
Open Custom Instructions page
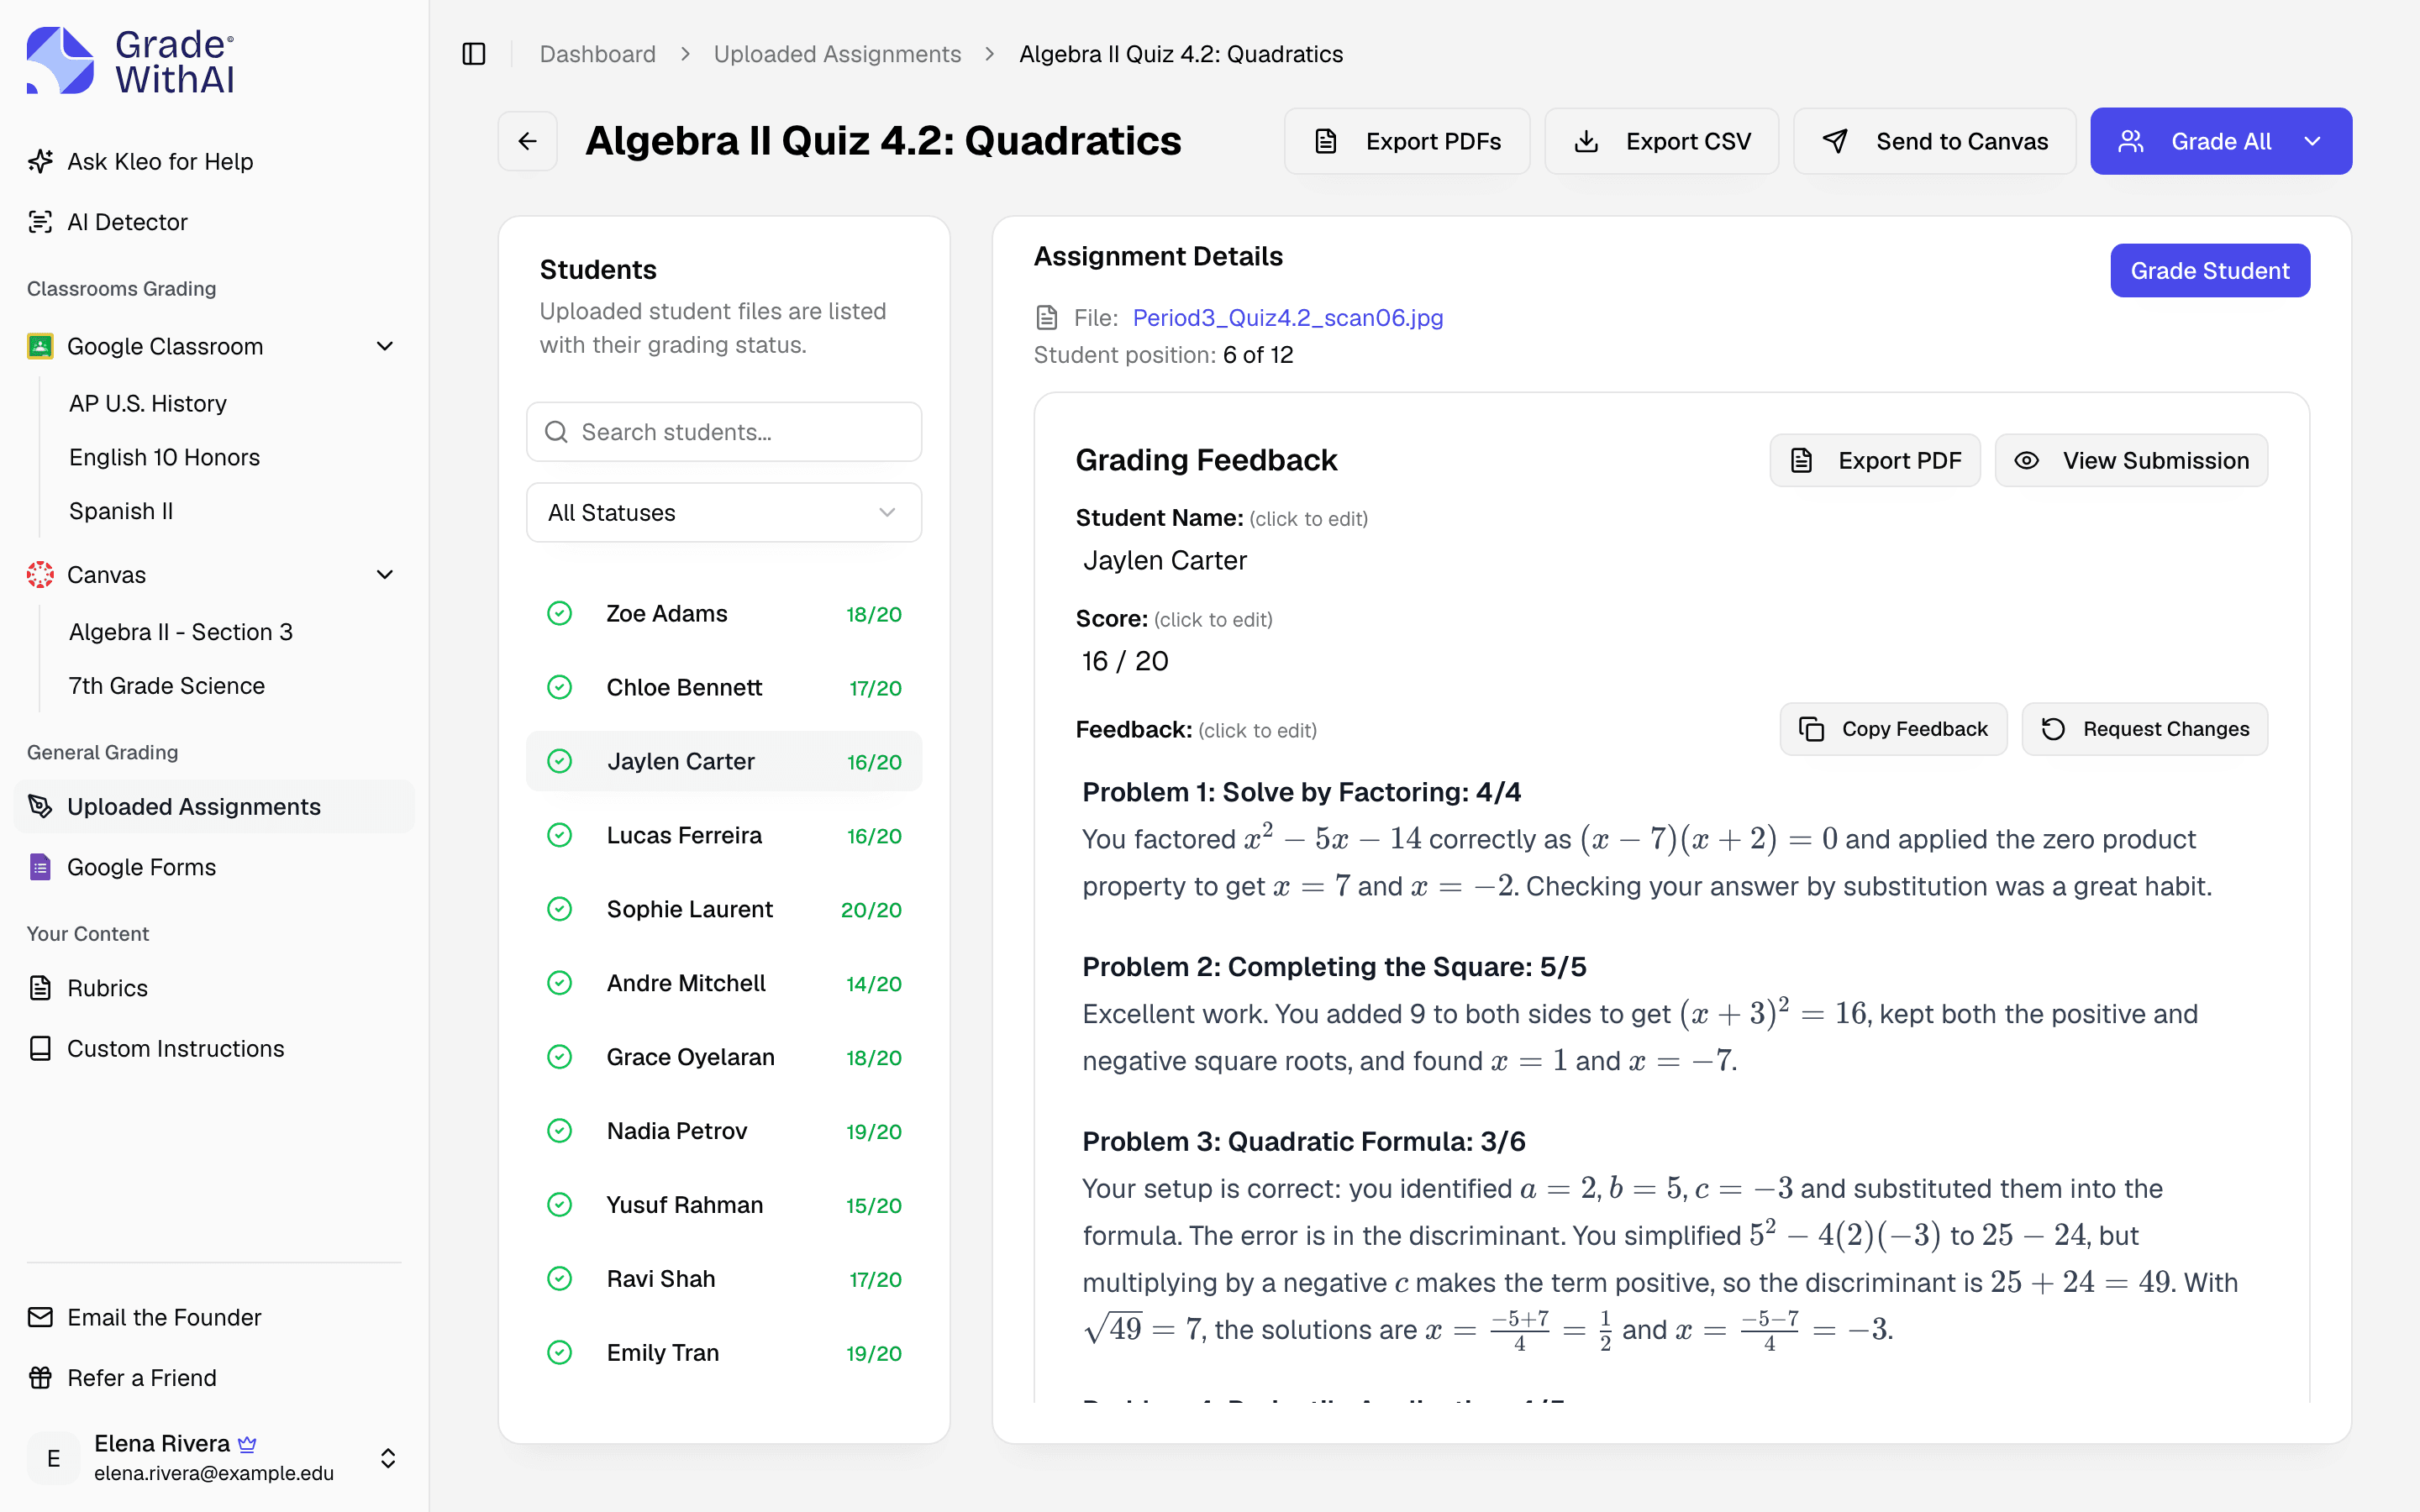214,1048
